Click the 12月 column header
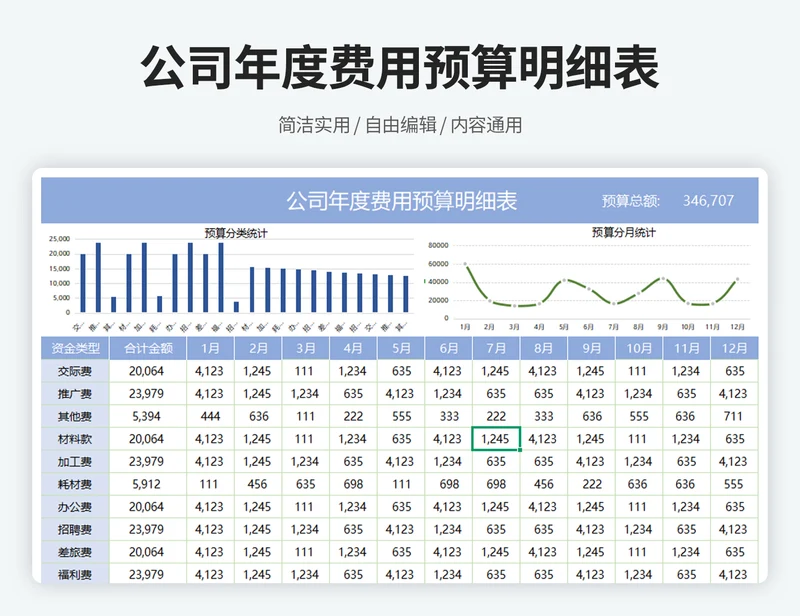Viewport: 800px width, 616px height. (734, 349)
